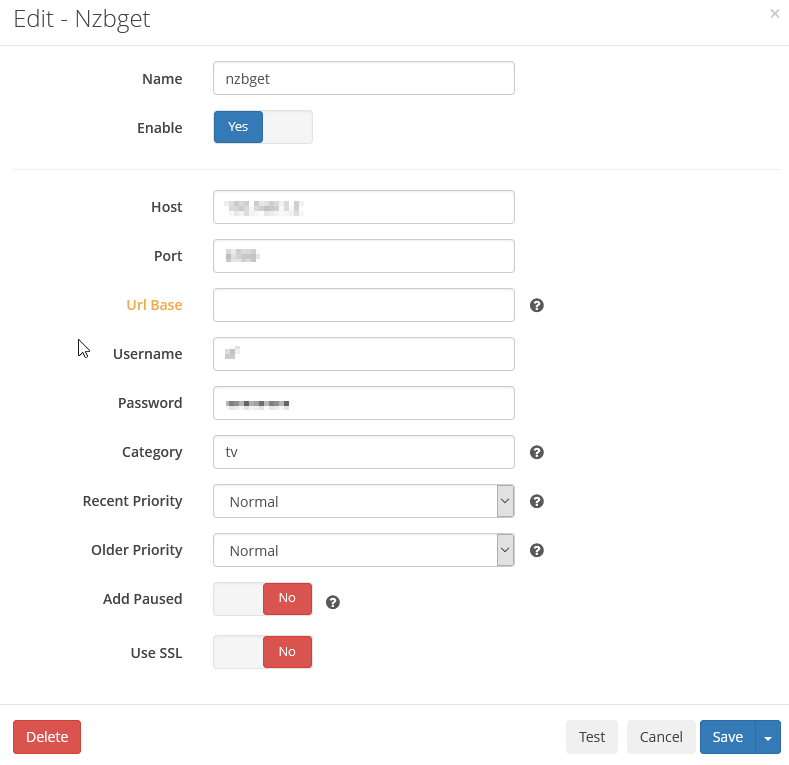Save the download client settings
The image size is (789, 765).
click(x=727, y=737)
